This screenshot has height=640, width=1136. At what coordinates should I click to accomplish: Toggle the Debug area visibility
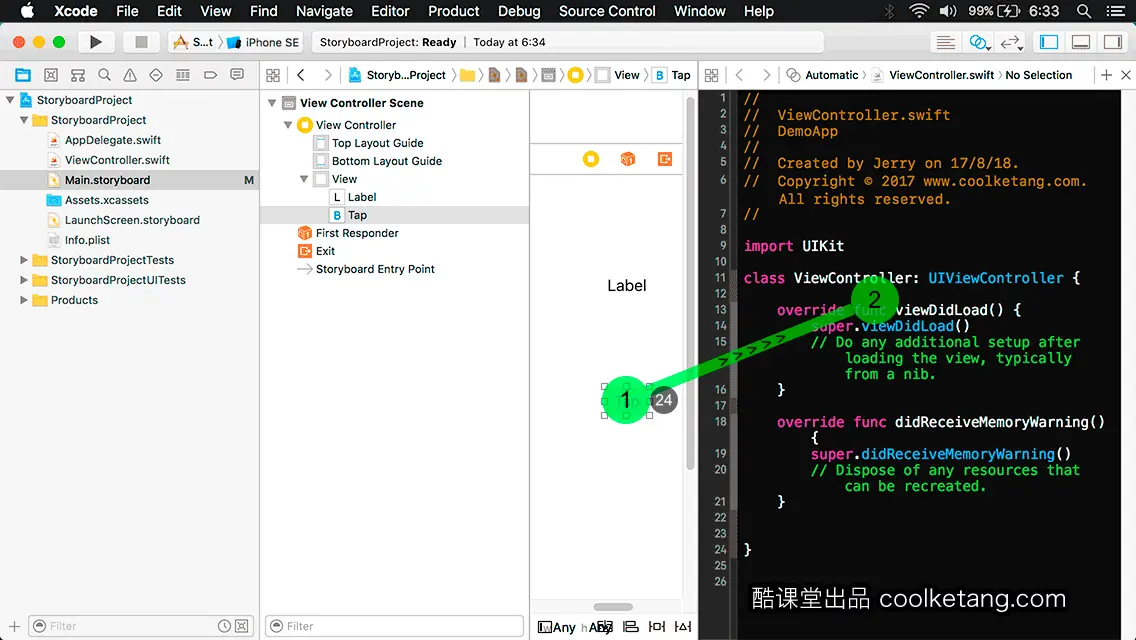1081,42
